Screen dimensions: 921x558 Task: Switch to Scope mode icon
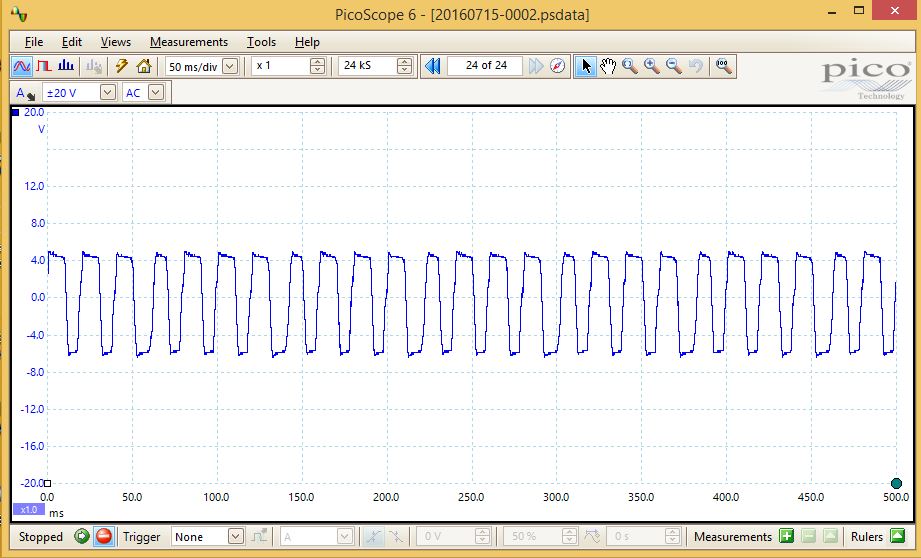[x=22, y=66]
